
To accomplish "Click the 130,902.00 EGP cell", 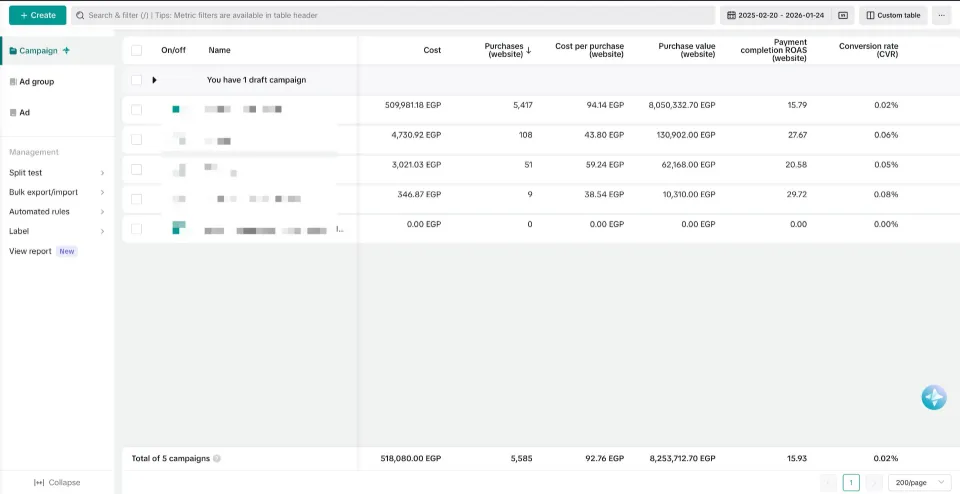I will click(687, 135).
